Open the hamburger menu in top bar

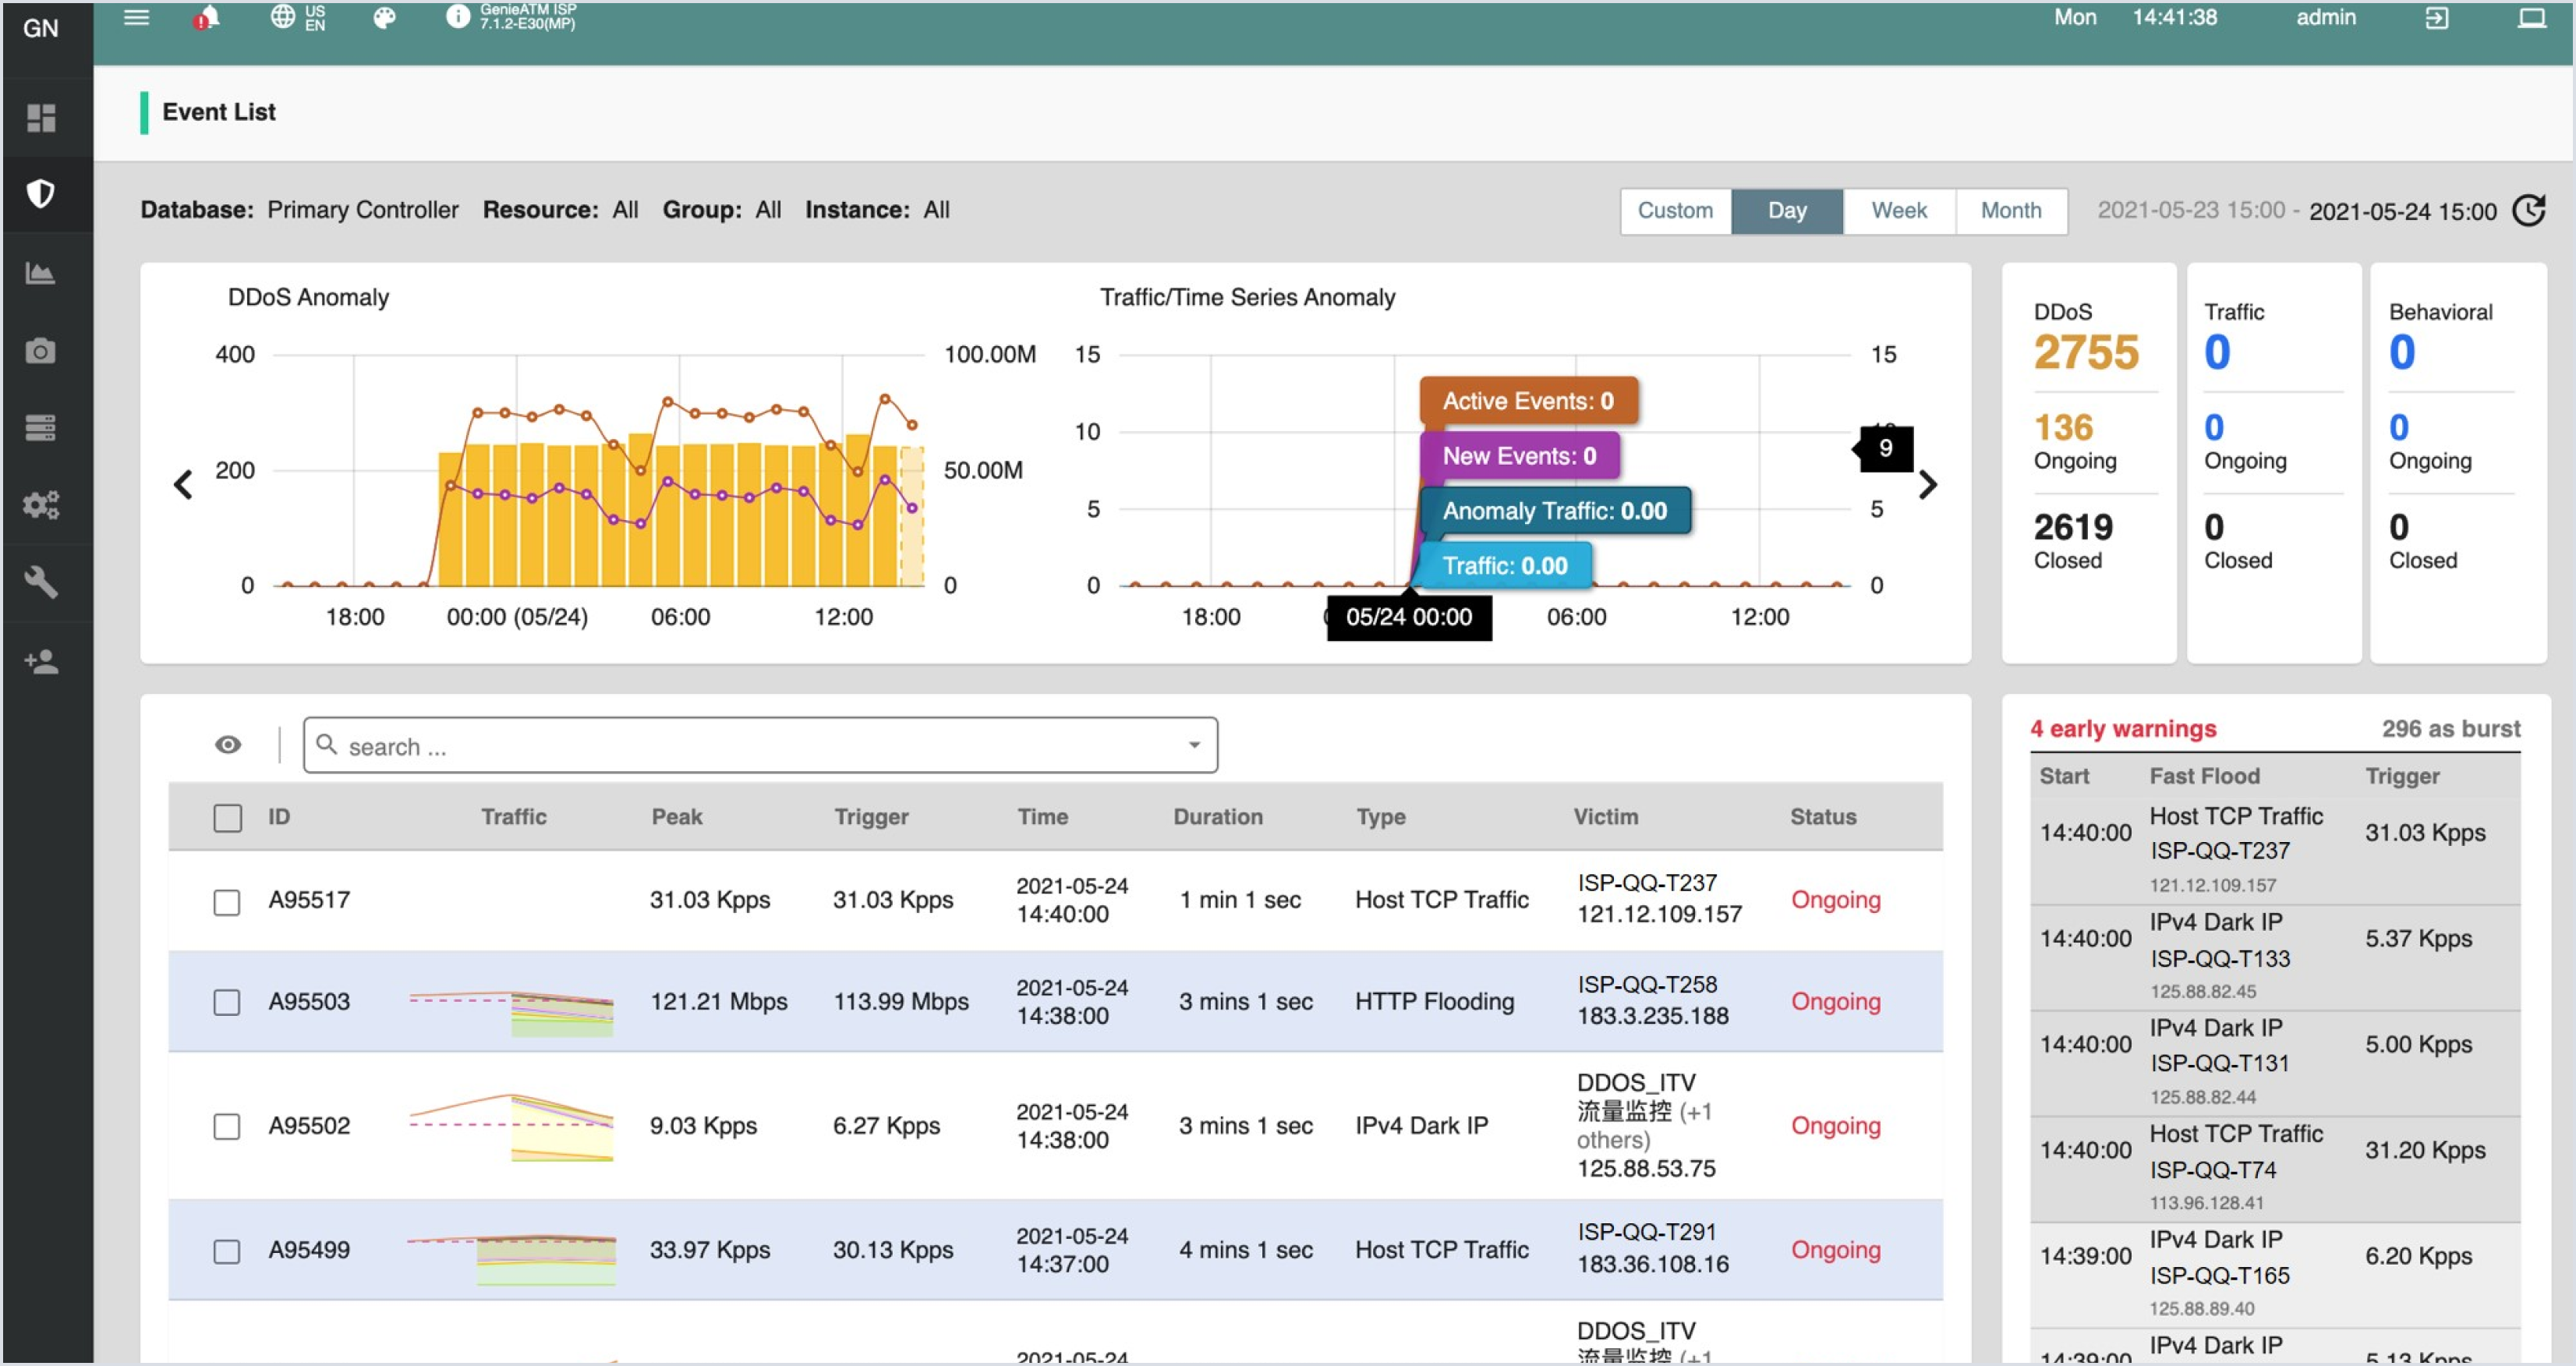coord(136,18)
